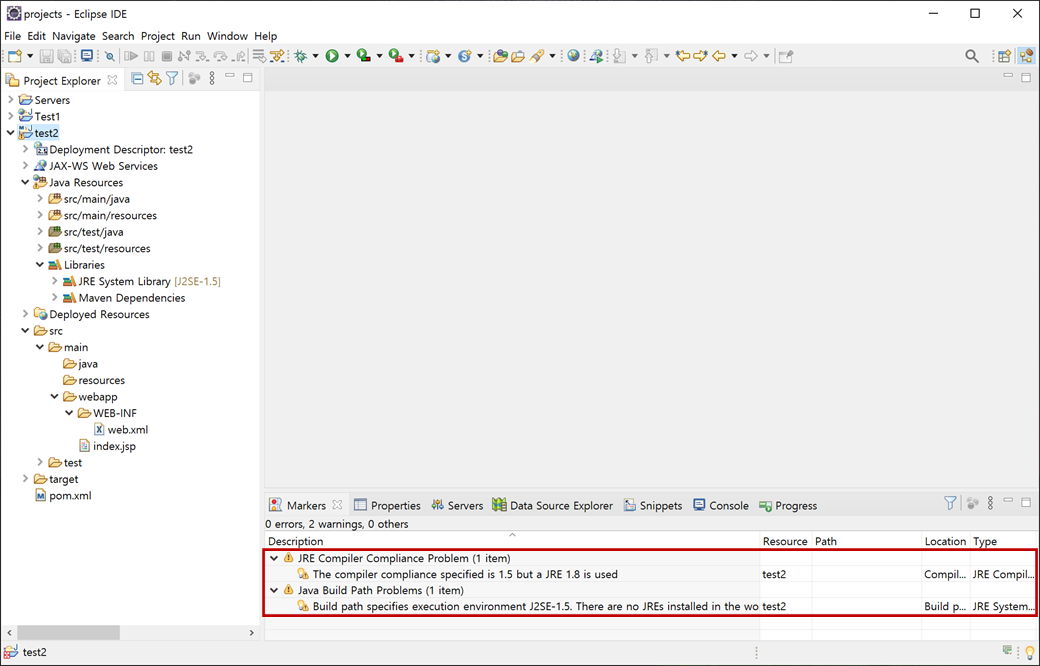
Task: Click the Open Web Browser globe icon
Action: [x=573, y=56]
